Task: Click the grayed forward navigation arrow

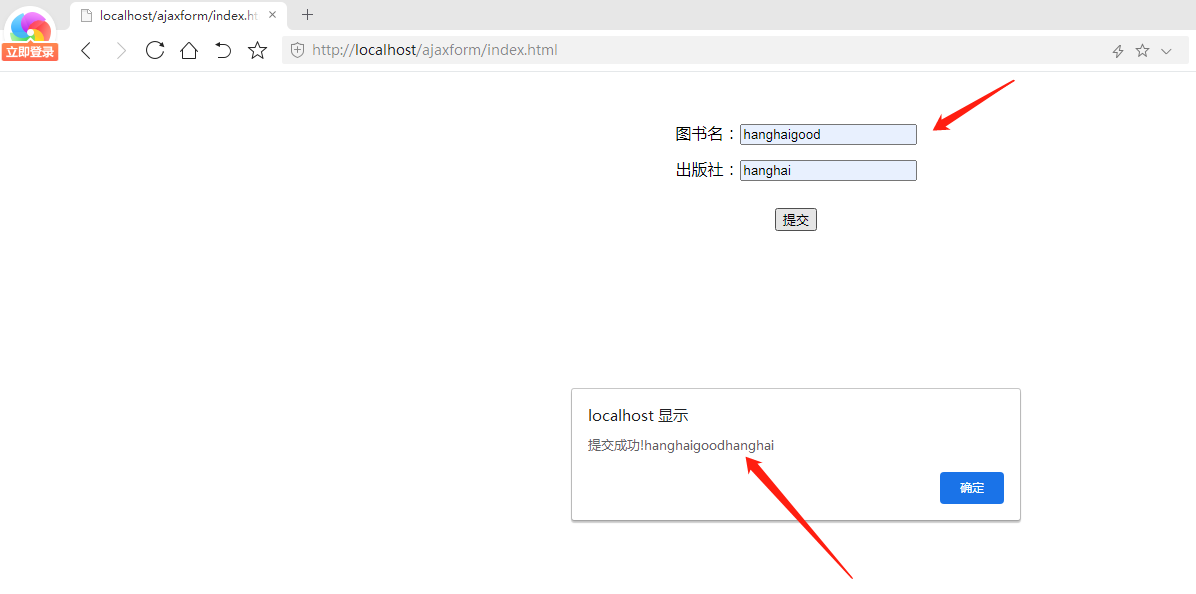Action: (x=119, y=49)
